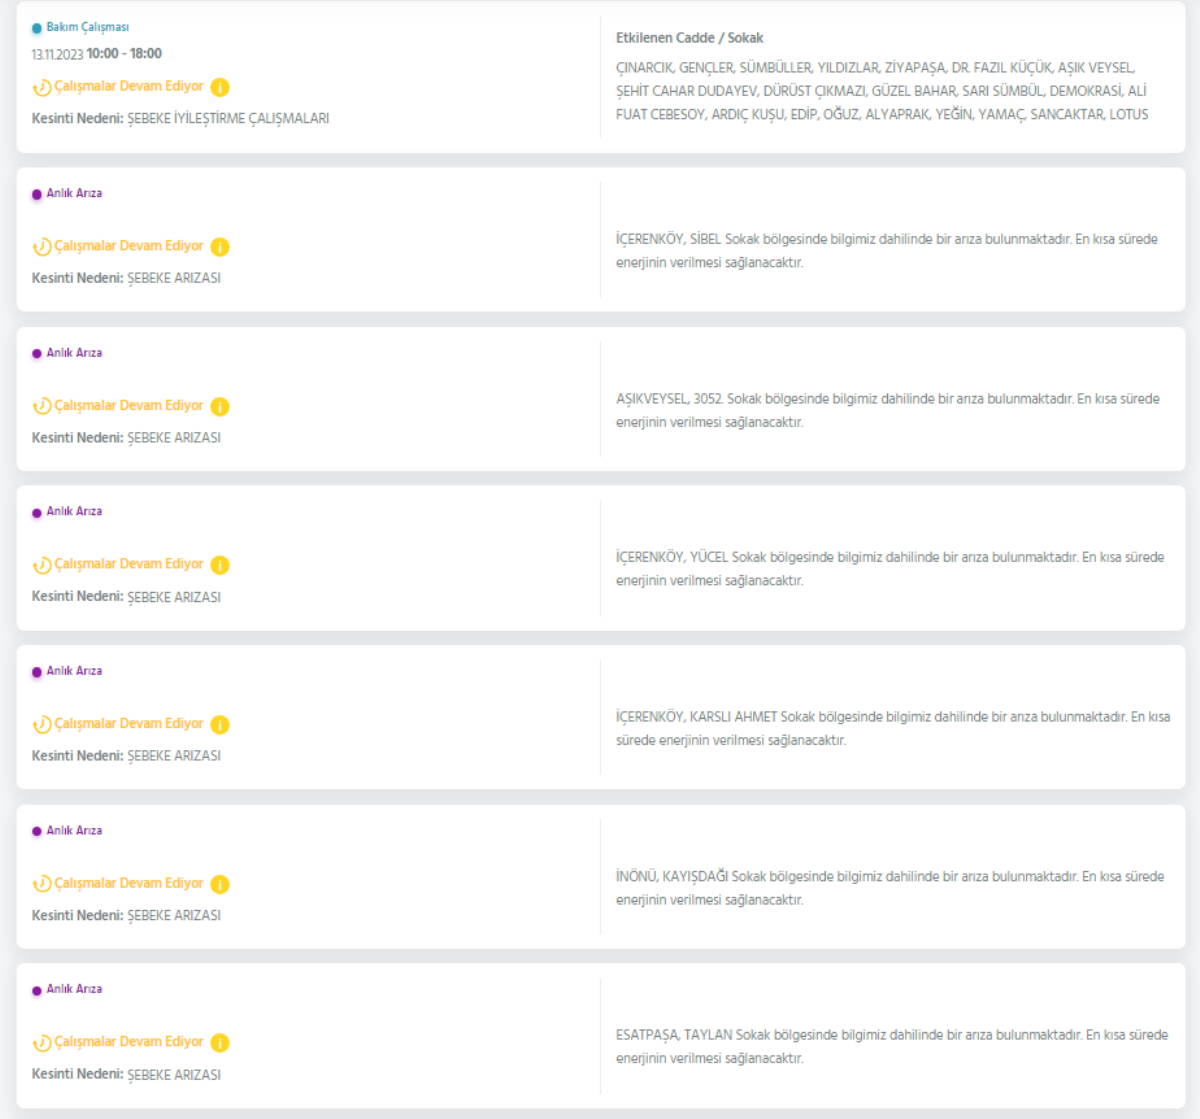
Task: Click the info icon in the YÜCEL Sokak outage card
Action: [x=220, y=565]
